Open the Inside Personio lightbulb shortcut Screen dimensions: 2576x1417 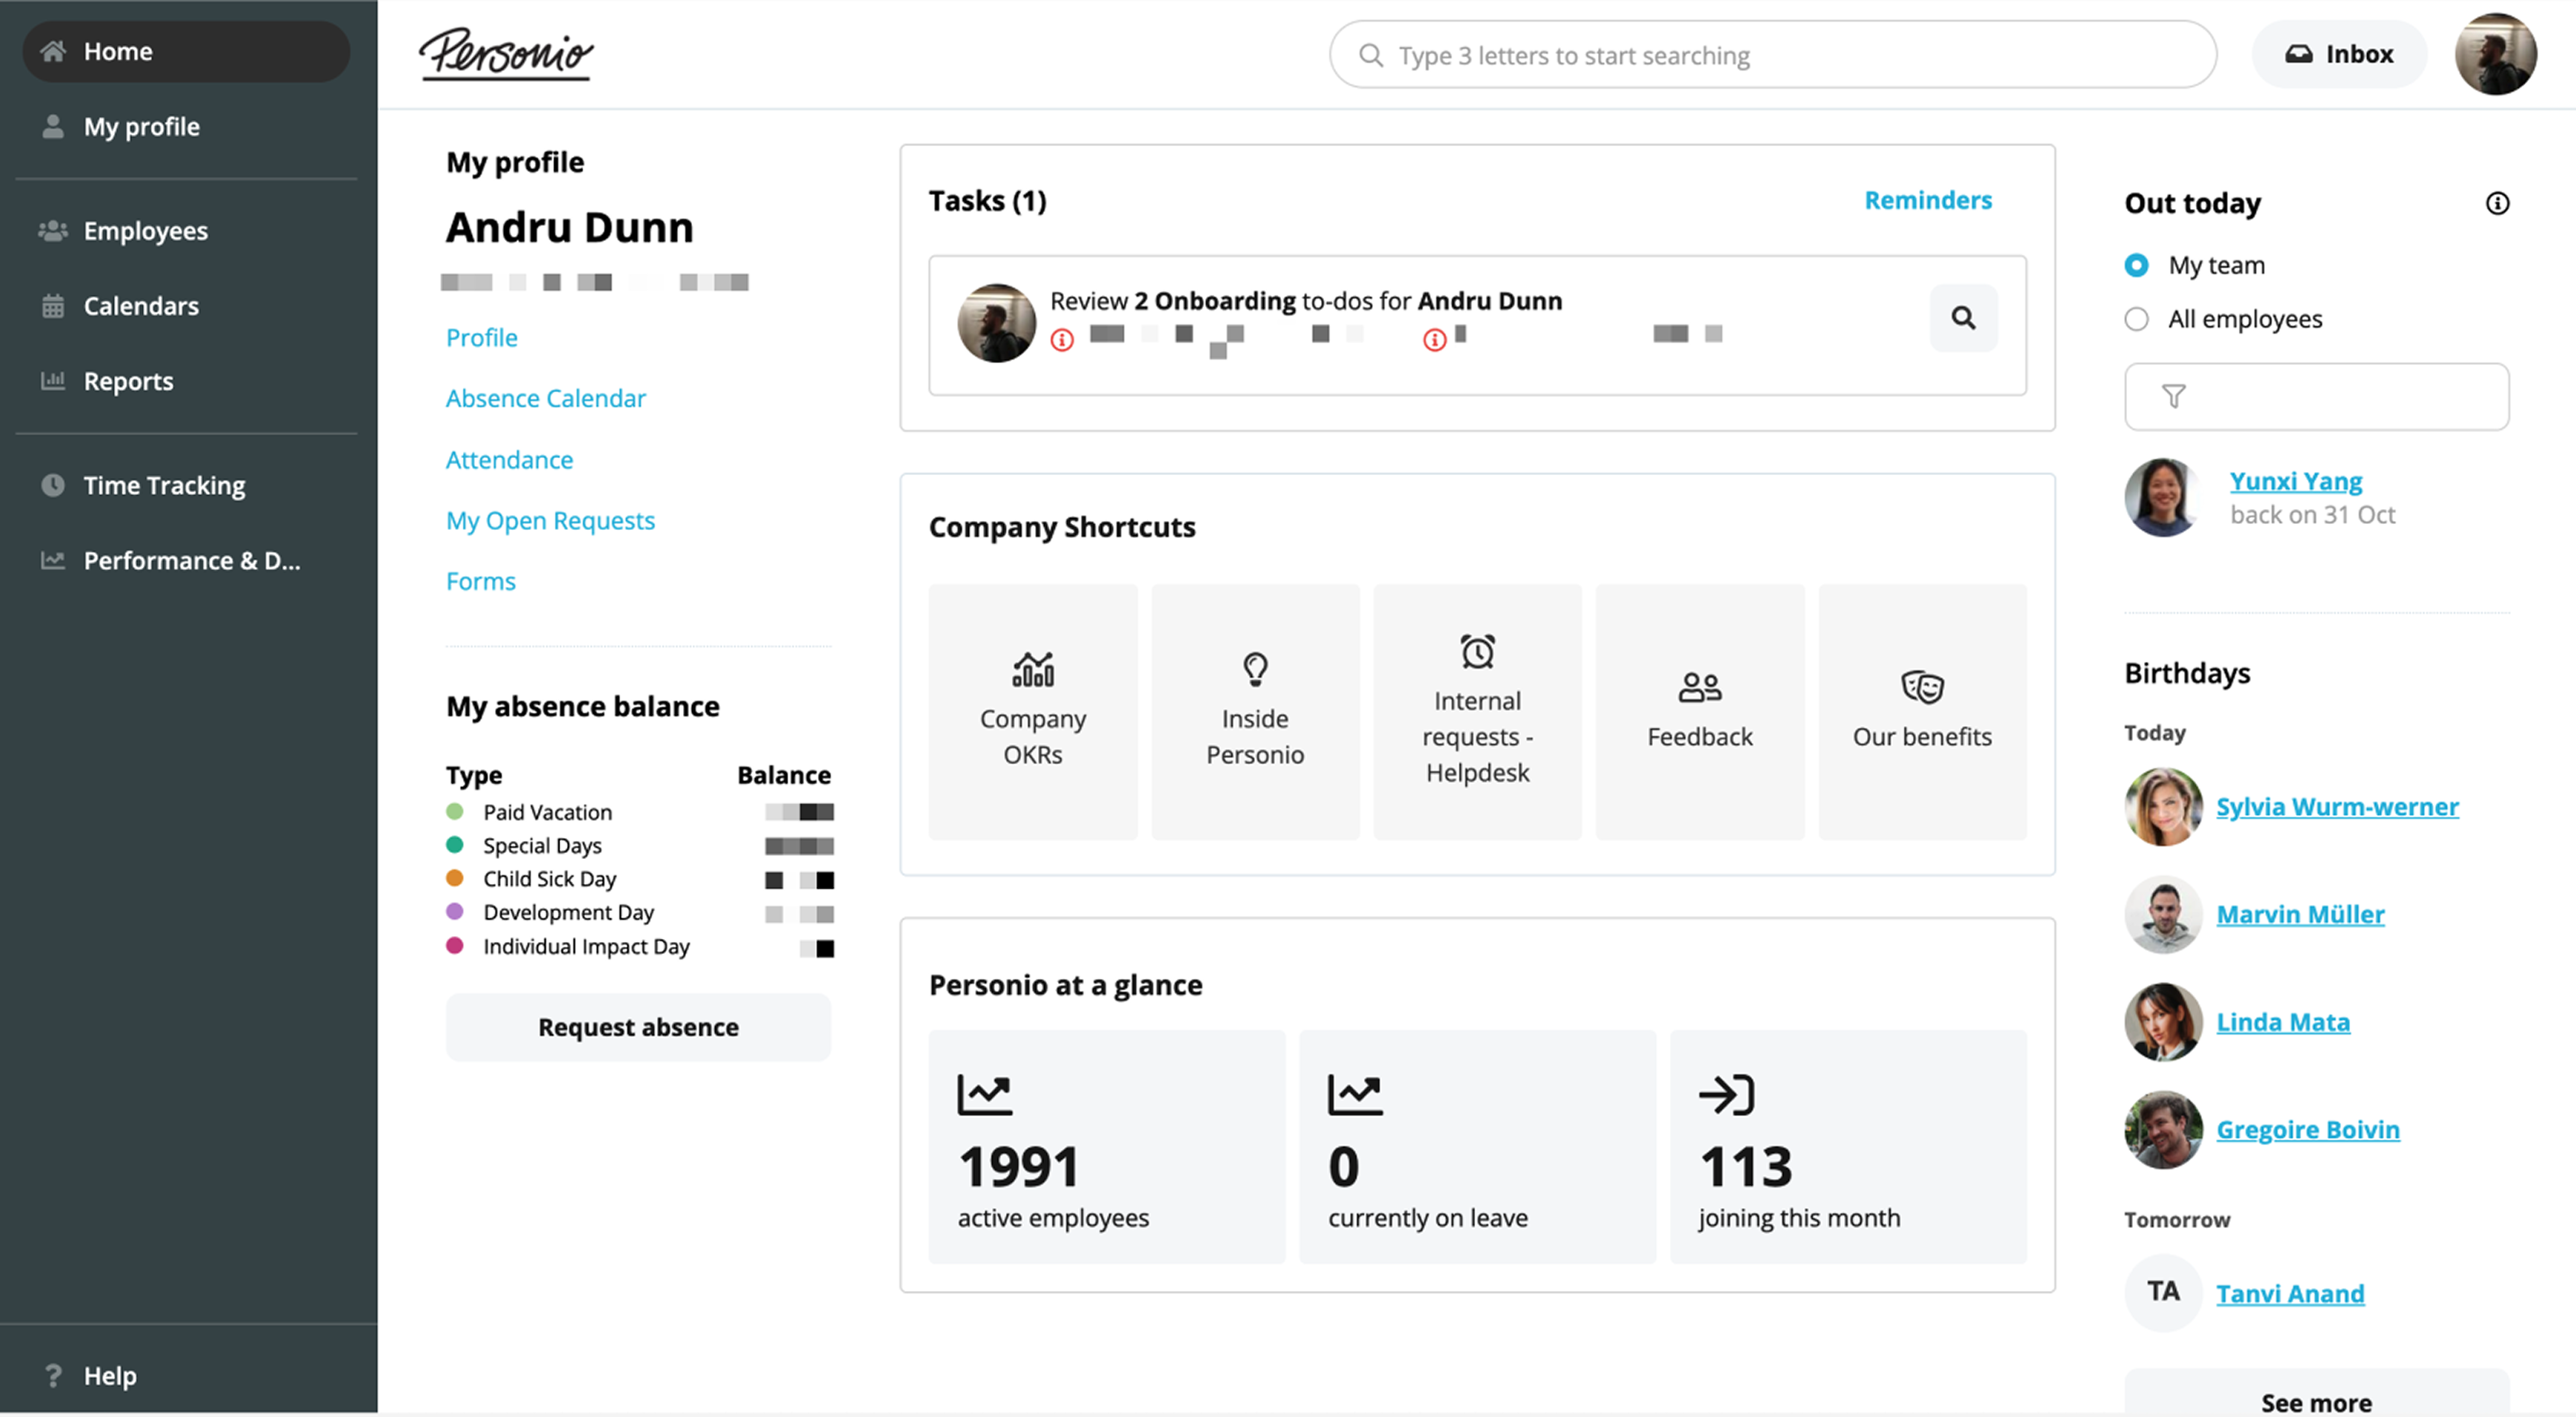pyautogui.click(x=1254, y=712)
